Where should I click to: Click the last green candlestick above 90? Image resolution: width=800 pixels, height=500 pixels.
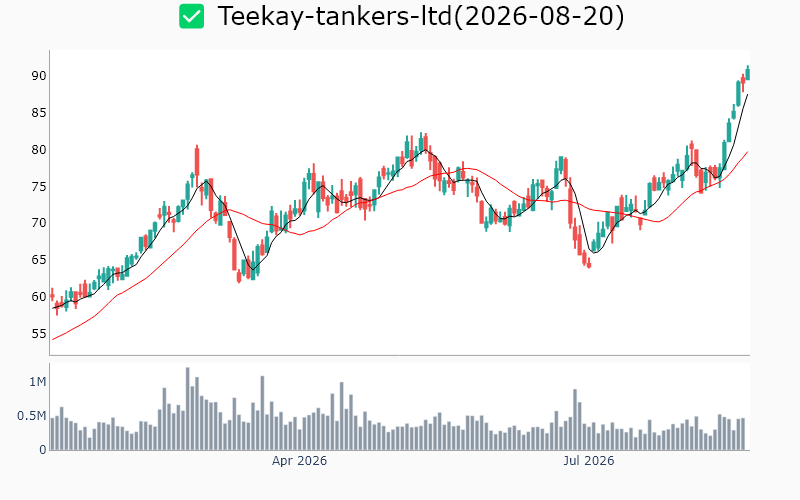748,73
